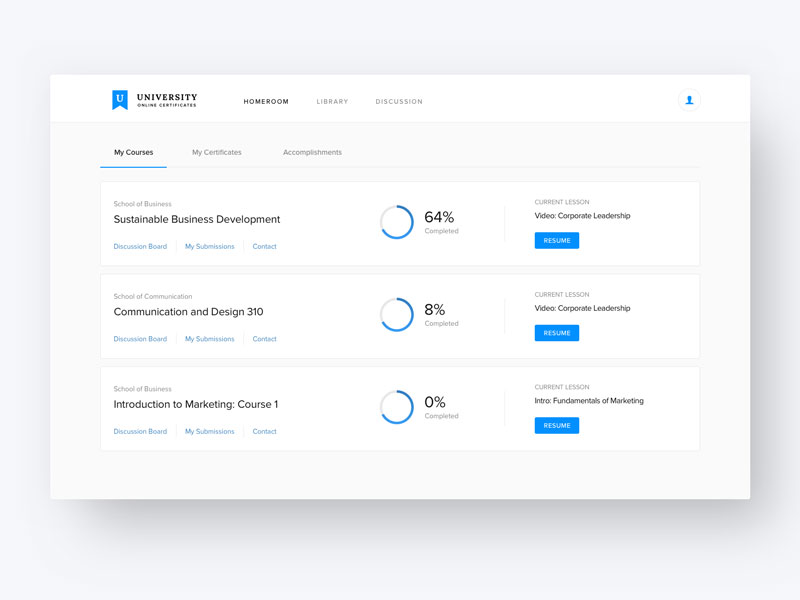Resume Sustainable Business Development course

tap(557, 240)
